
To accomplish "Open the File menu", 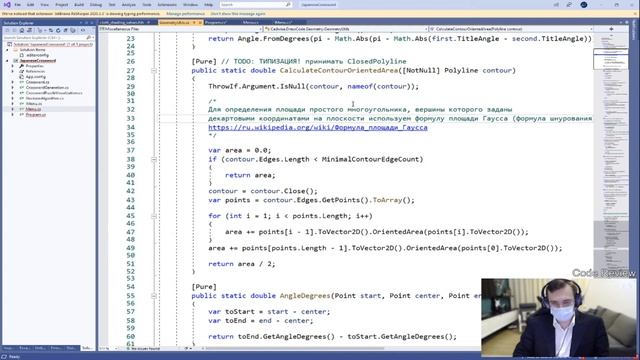I will coord(18,4).
